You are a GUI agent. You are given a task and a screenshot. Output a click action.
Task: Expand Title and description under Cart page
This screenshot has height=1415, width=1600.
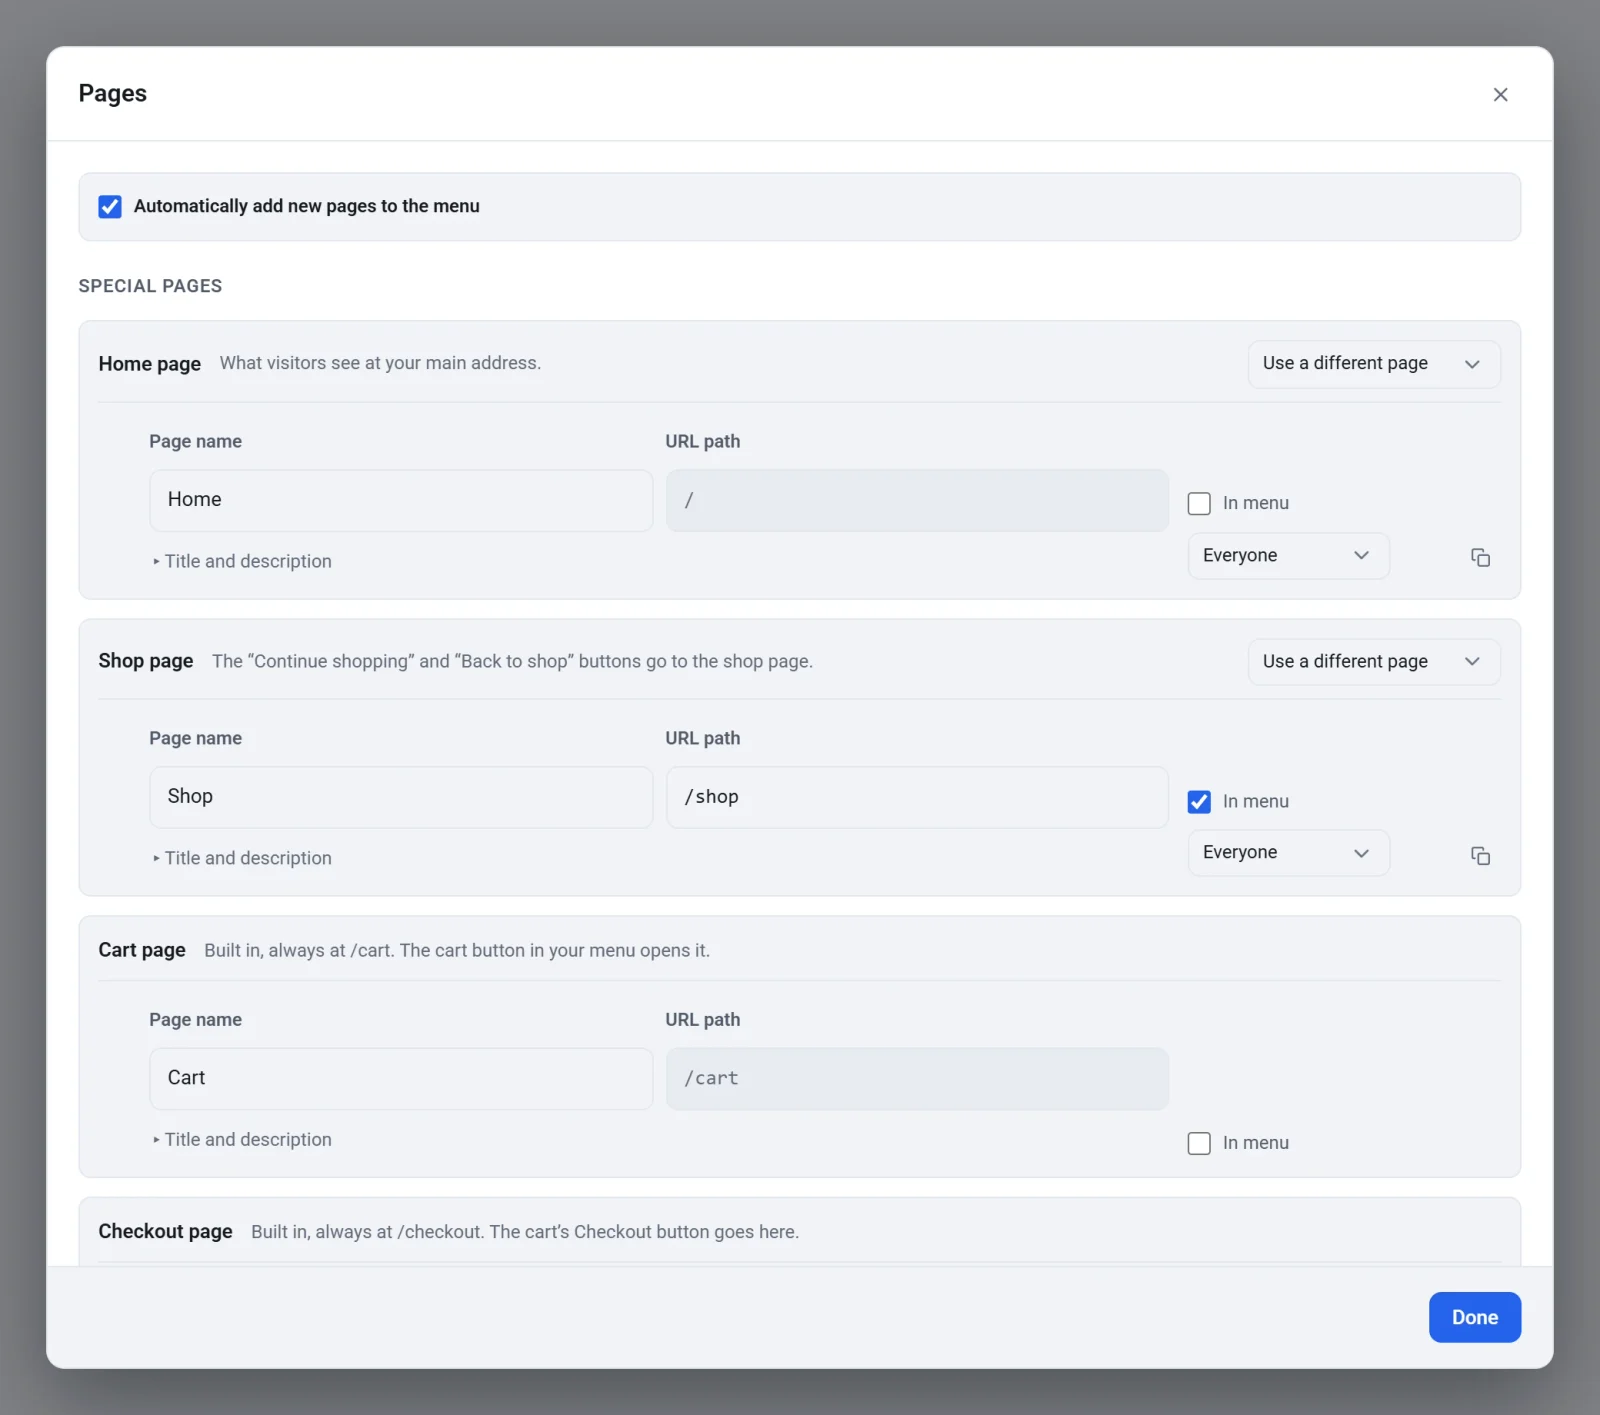click(241, 1139)
